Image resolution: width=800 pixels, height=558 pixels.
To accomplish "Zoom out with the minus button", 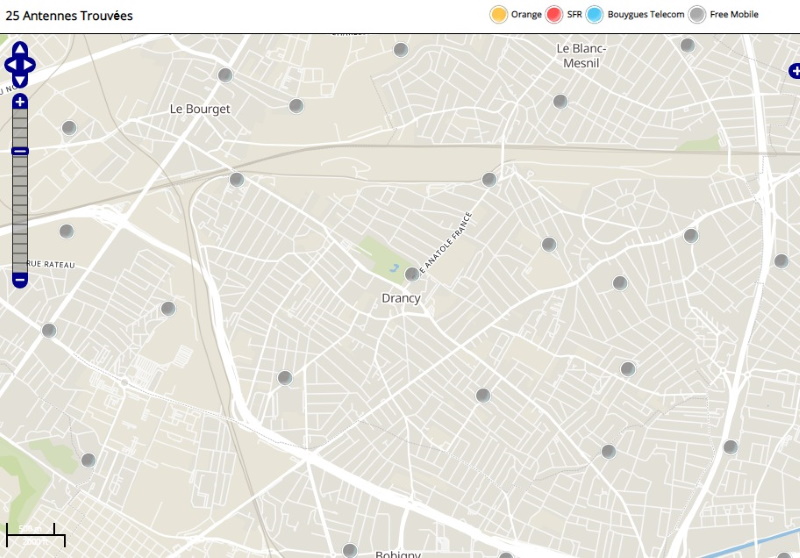I will coord(20,280).
